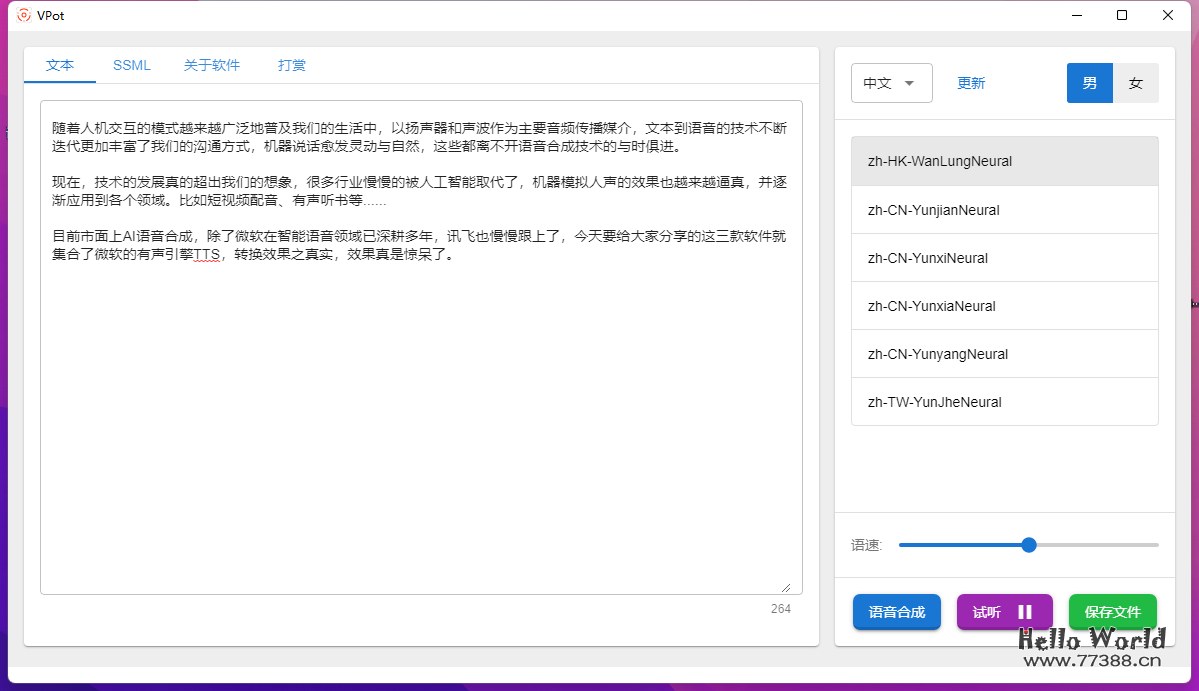Click the 更新 refresh link
This screenshot has height=691, width=1199.
click(970, 83)
